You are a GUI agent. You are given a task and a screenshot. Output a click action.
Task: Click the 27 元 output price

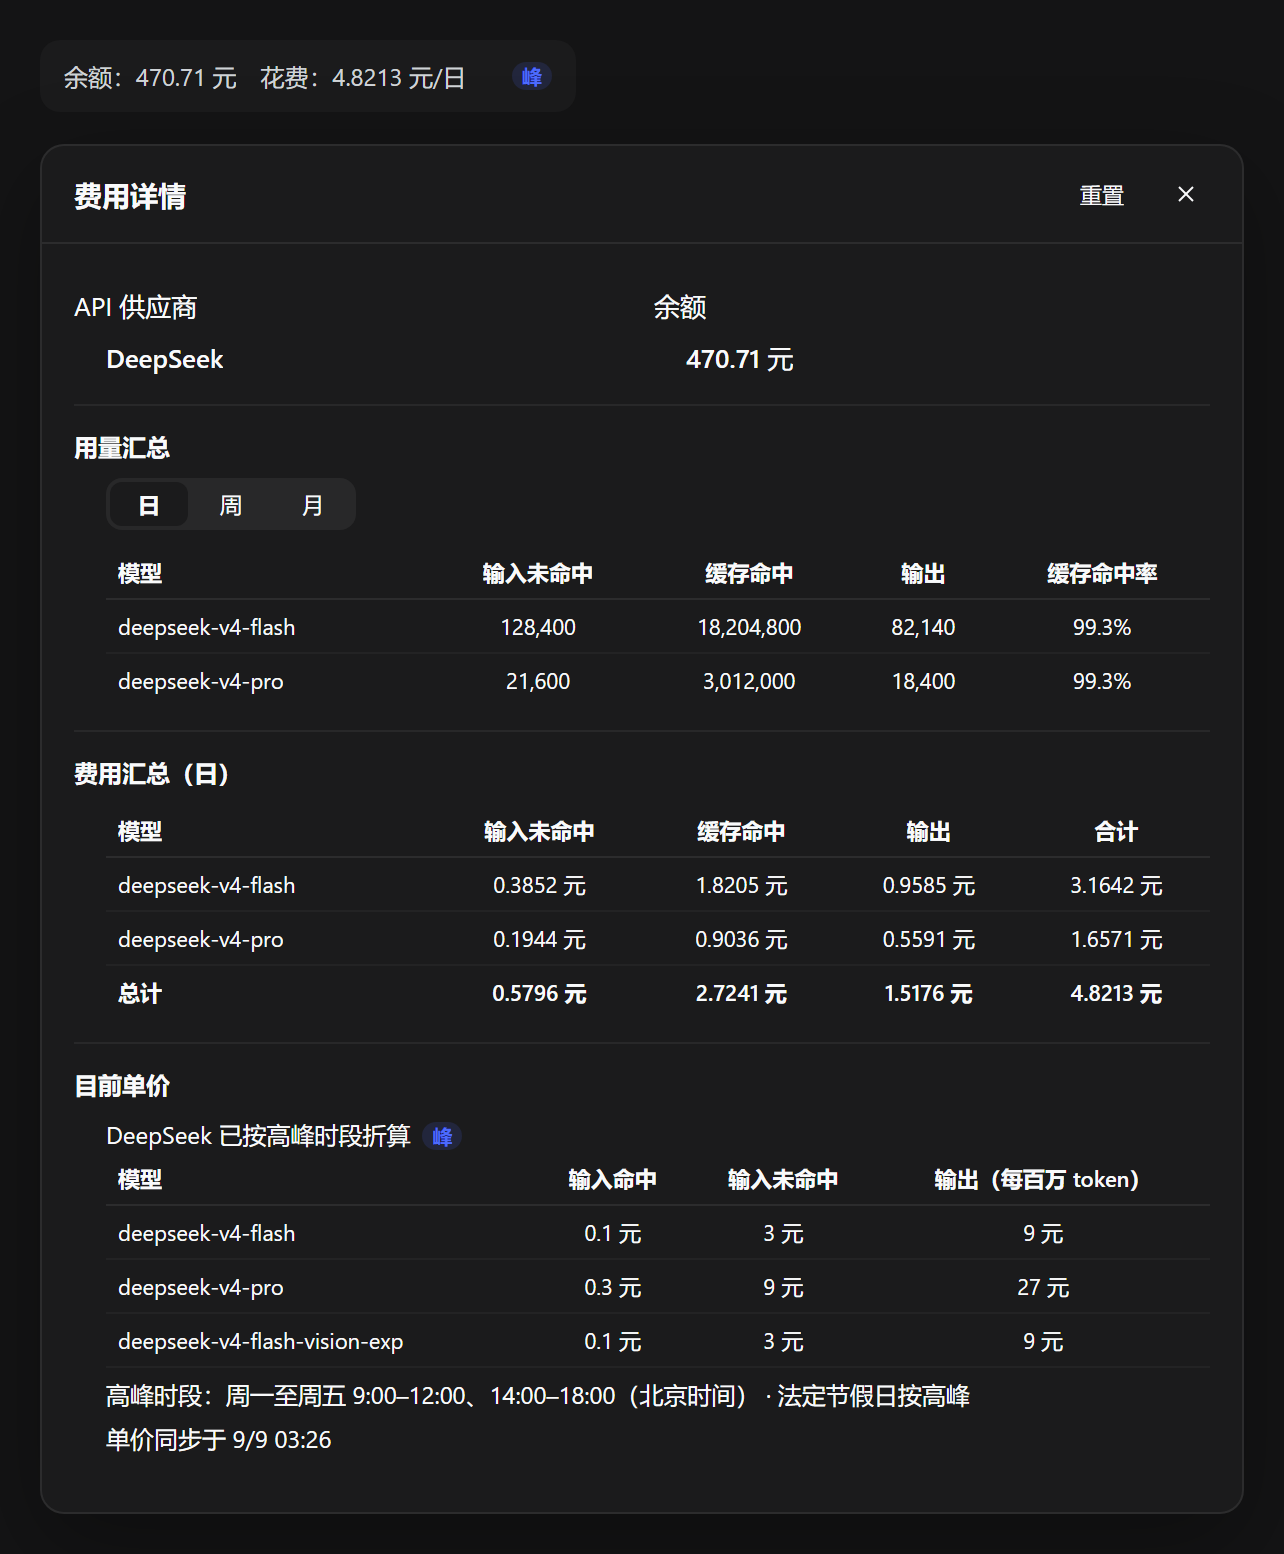click(1043, 1288)
